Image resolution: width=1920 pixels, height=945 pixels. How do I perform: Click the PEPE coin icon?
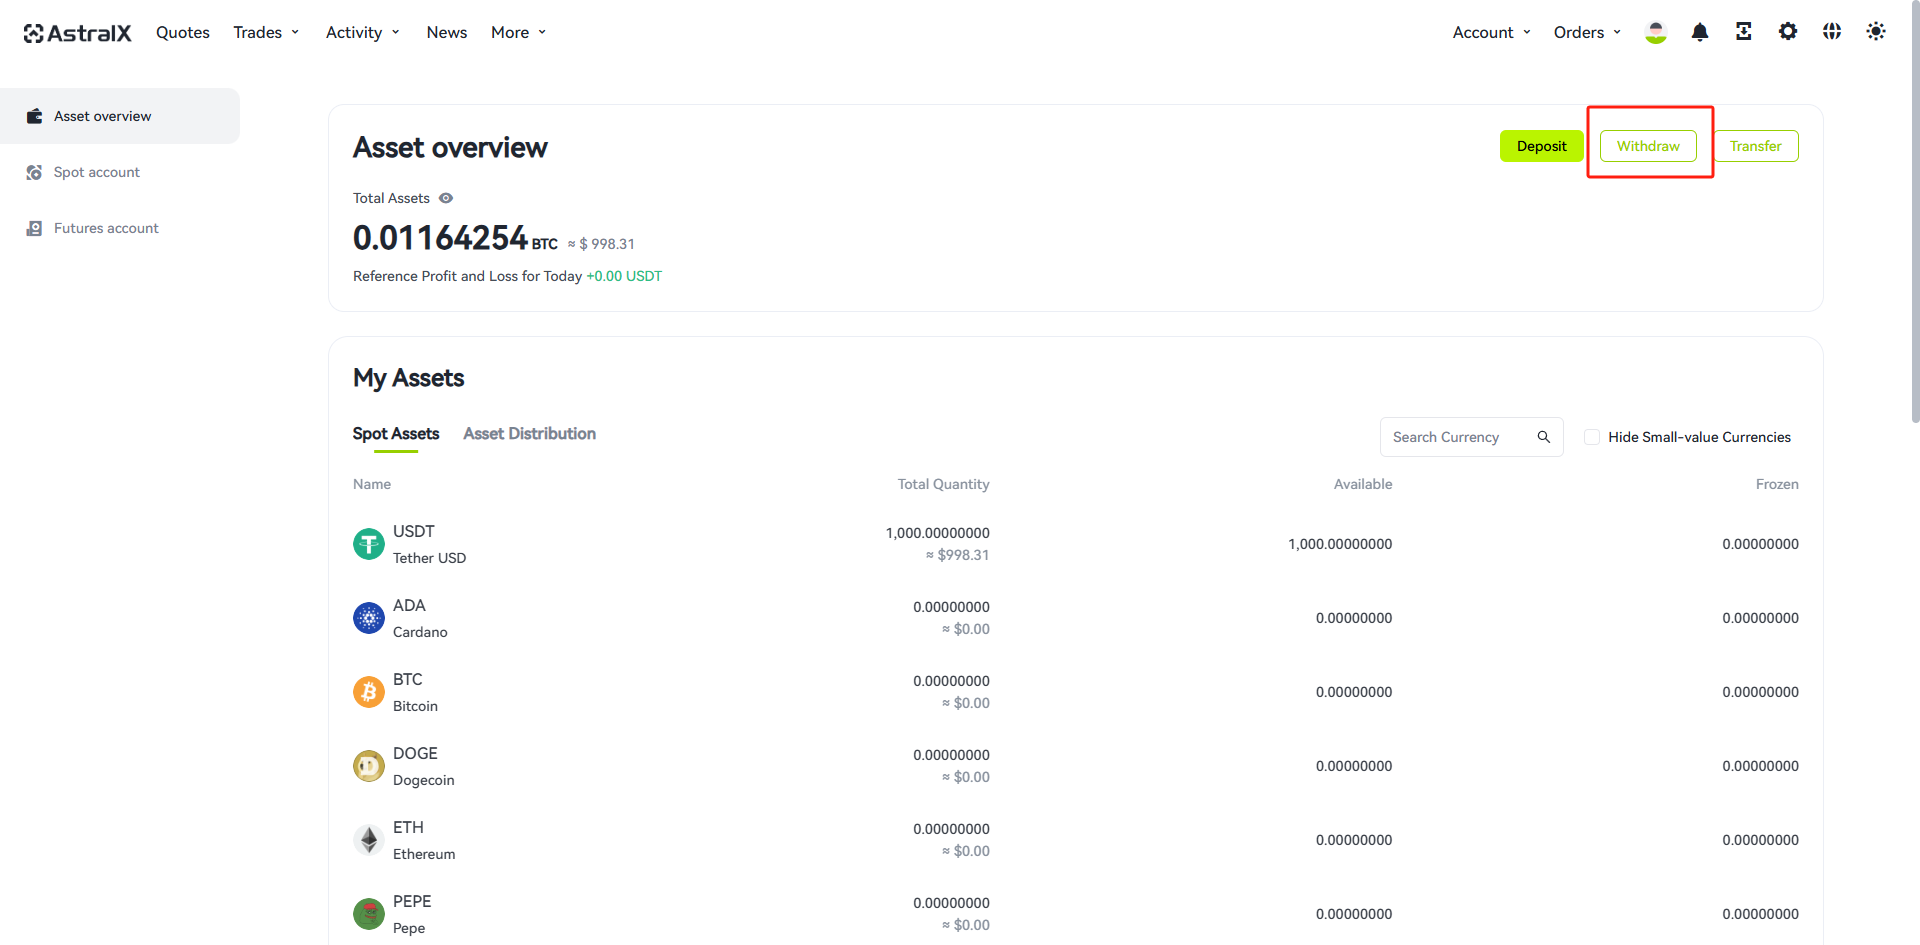[369, 914]
